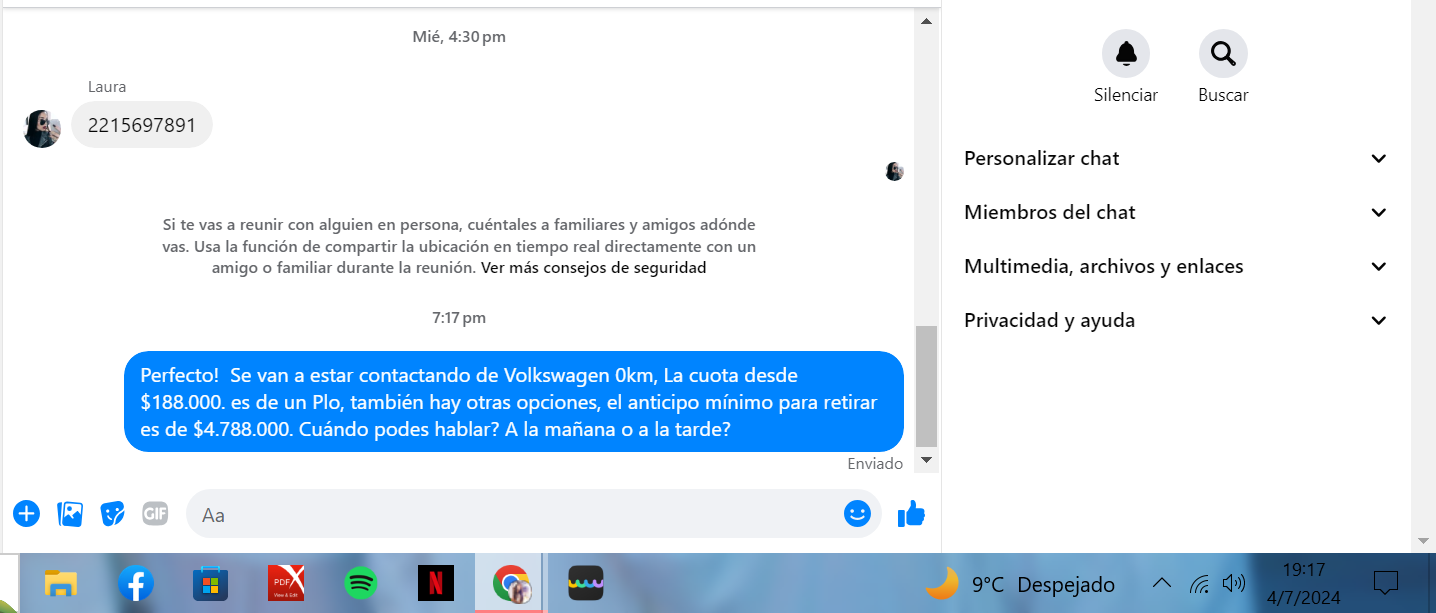Click the chat scrollbar down arrow
This screenshot has width=1436, height=613.
click(926, 460)
